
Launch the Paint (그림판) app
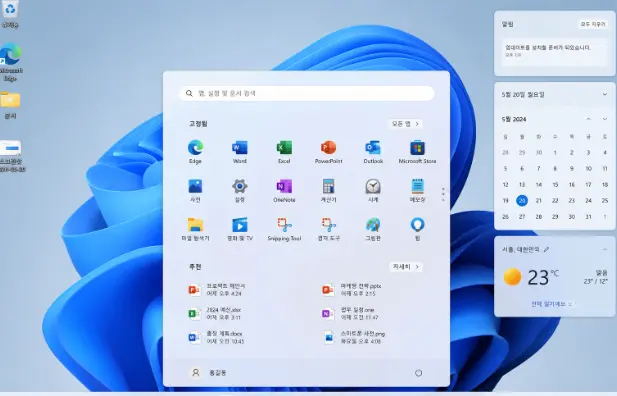point(373,229)
